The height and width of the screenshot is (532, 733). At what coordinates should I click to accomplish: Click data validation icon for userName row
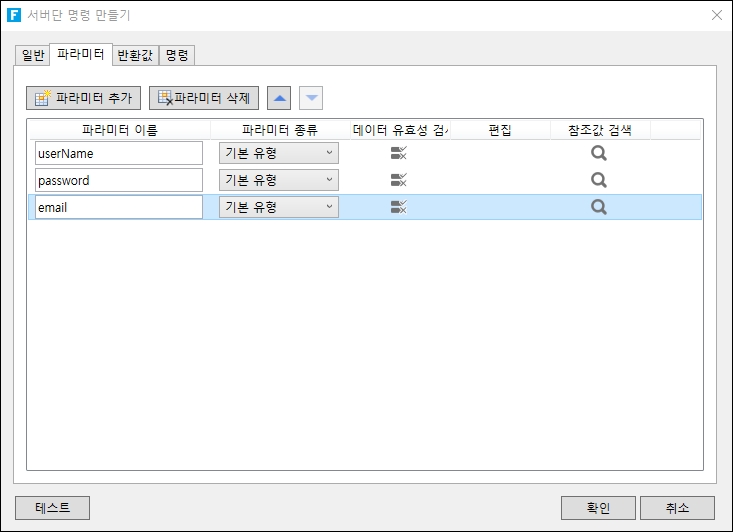click(398, 153)
